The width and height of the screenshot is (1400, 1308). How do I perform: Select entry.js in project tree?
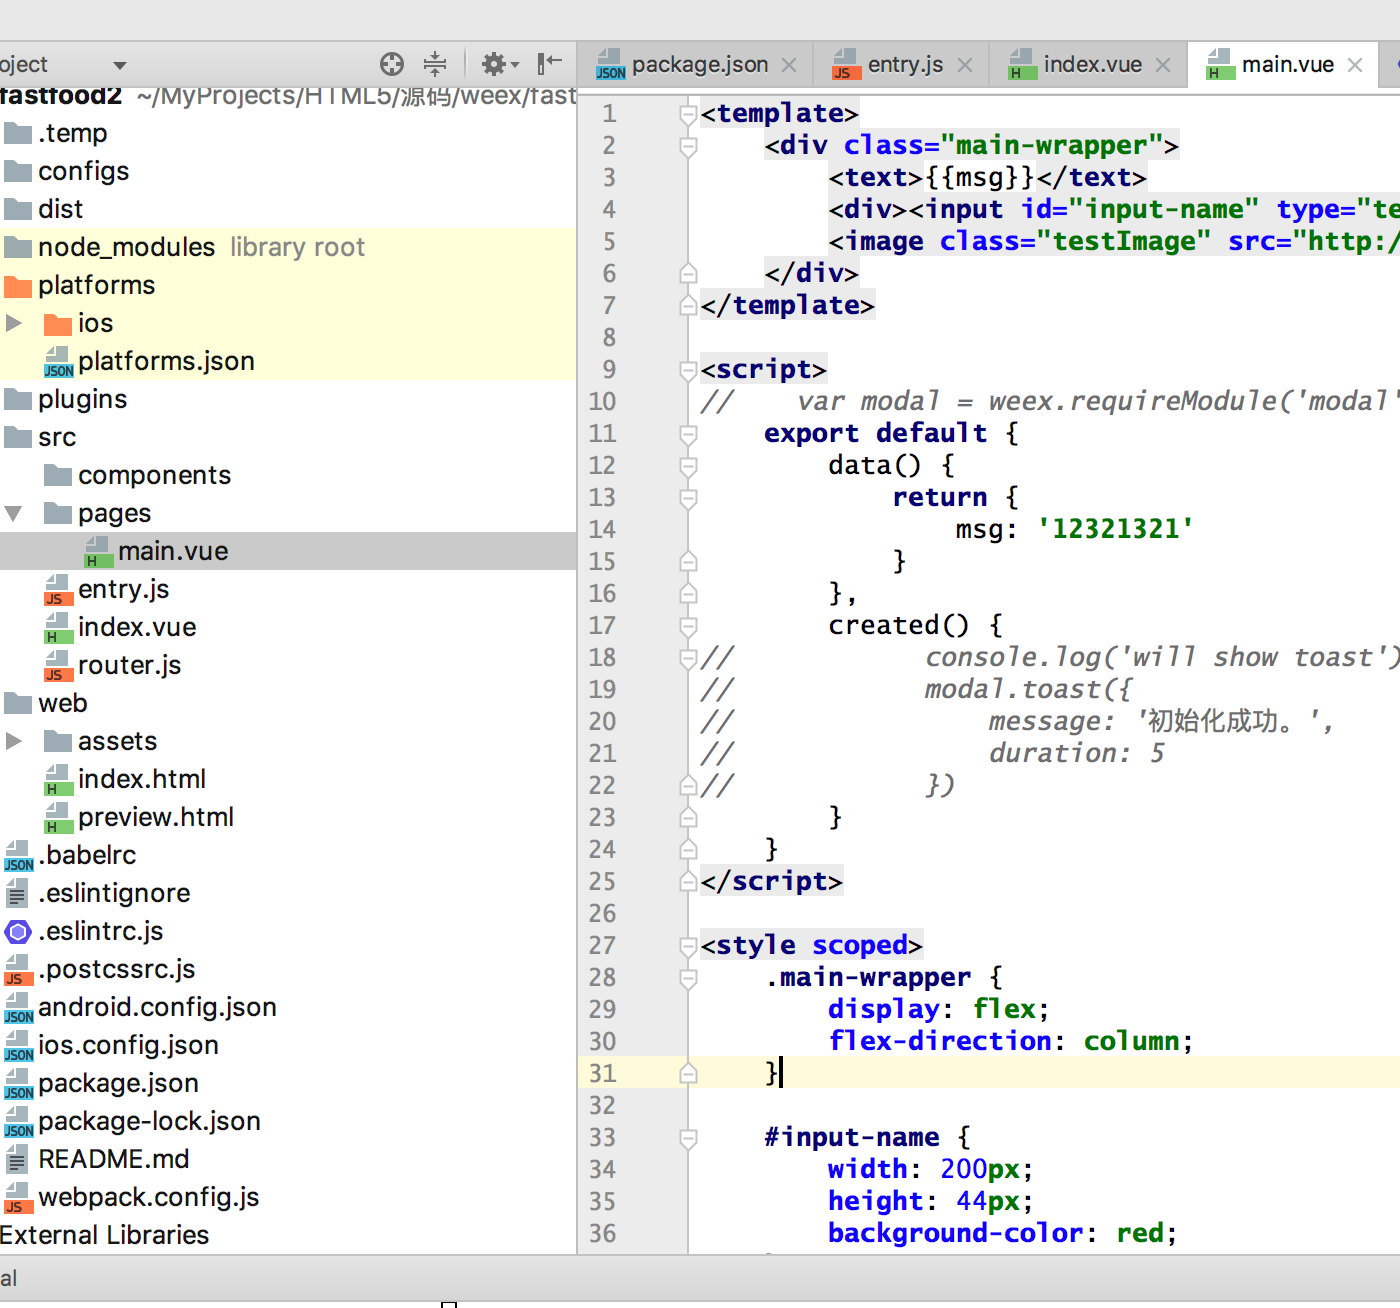tap(107, 589)
